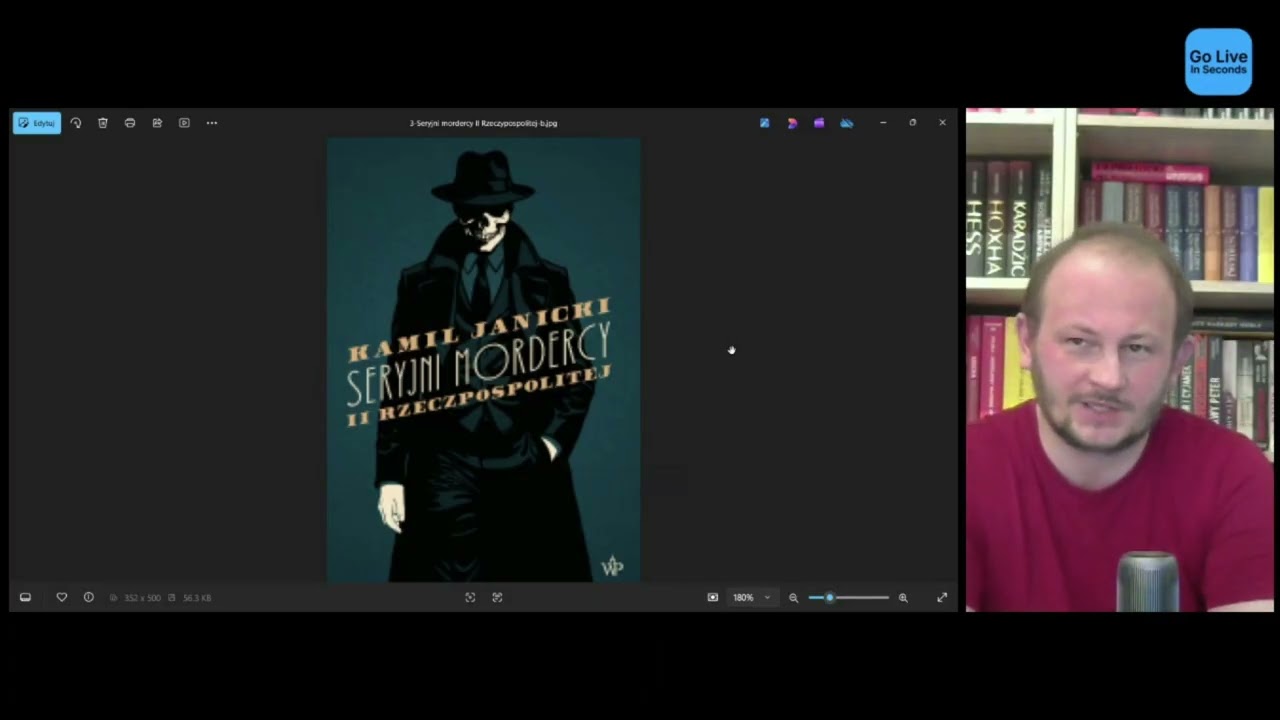Minimize the Photos window

click(x=883, y=123)
